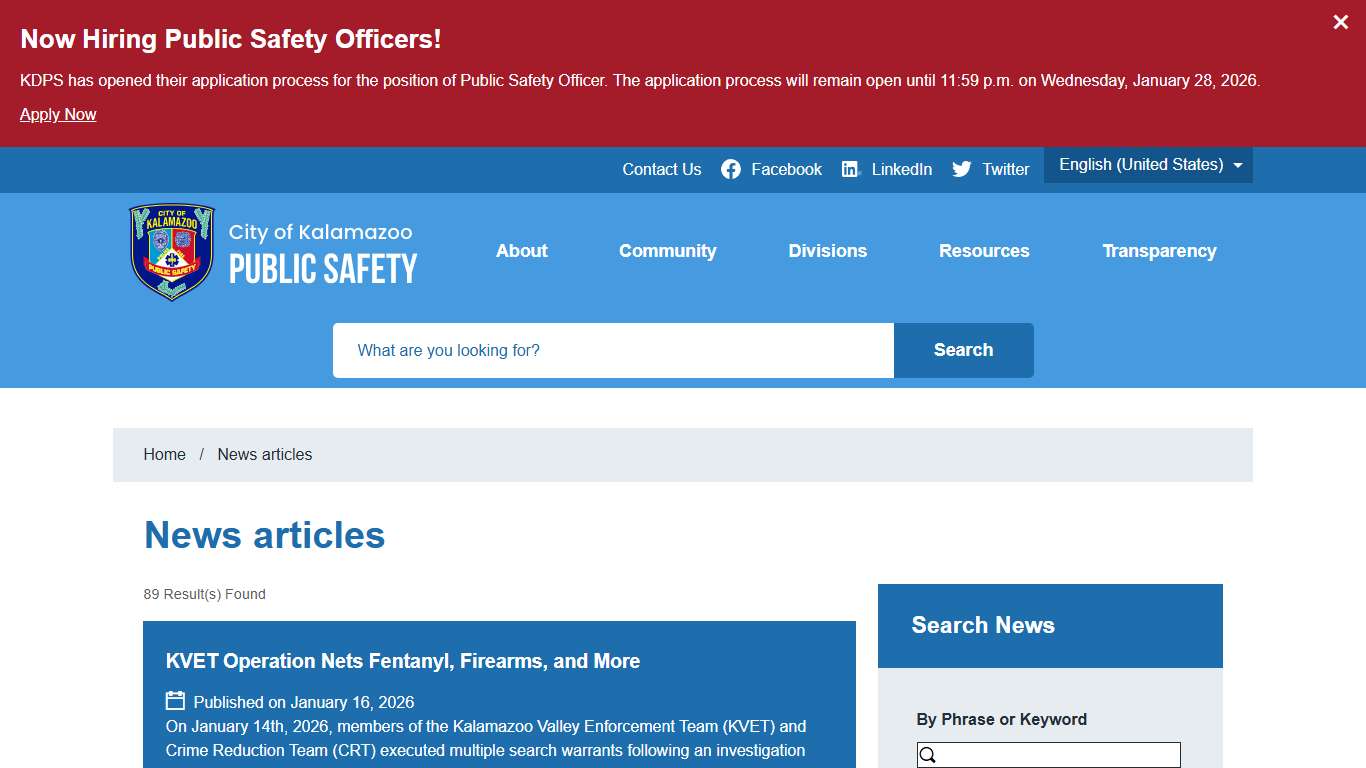This screenshot has height=768, width=1366.
Task: Expand the Divisions navigation menu
Action: pos(827,251)
